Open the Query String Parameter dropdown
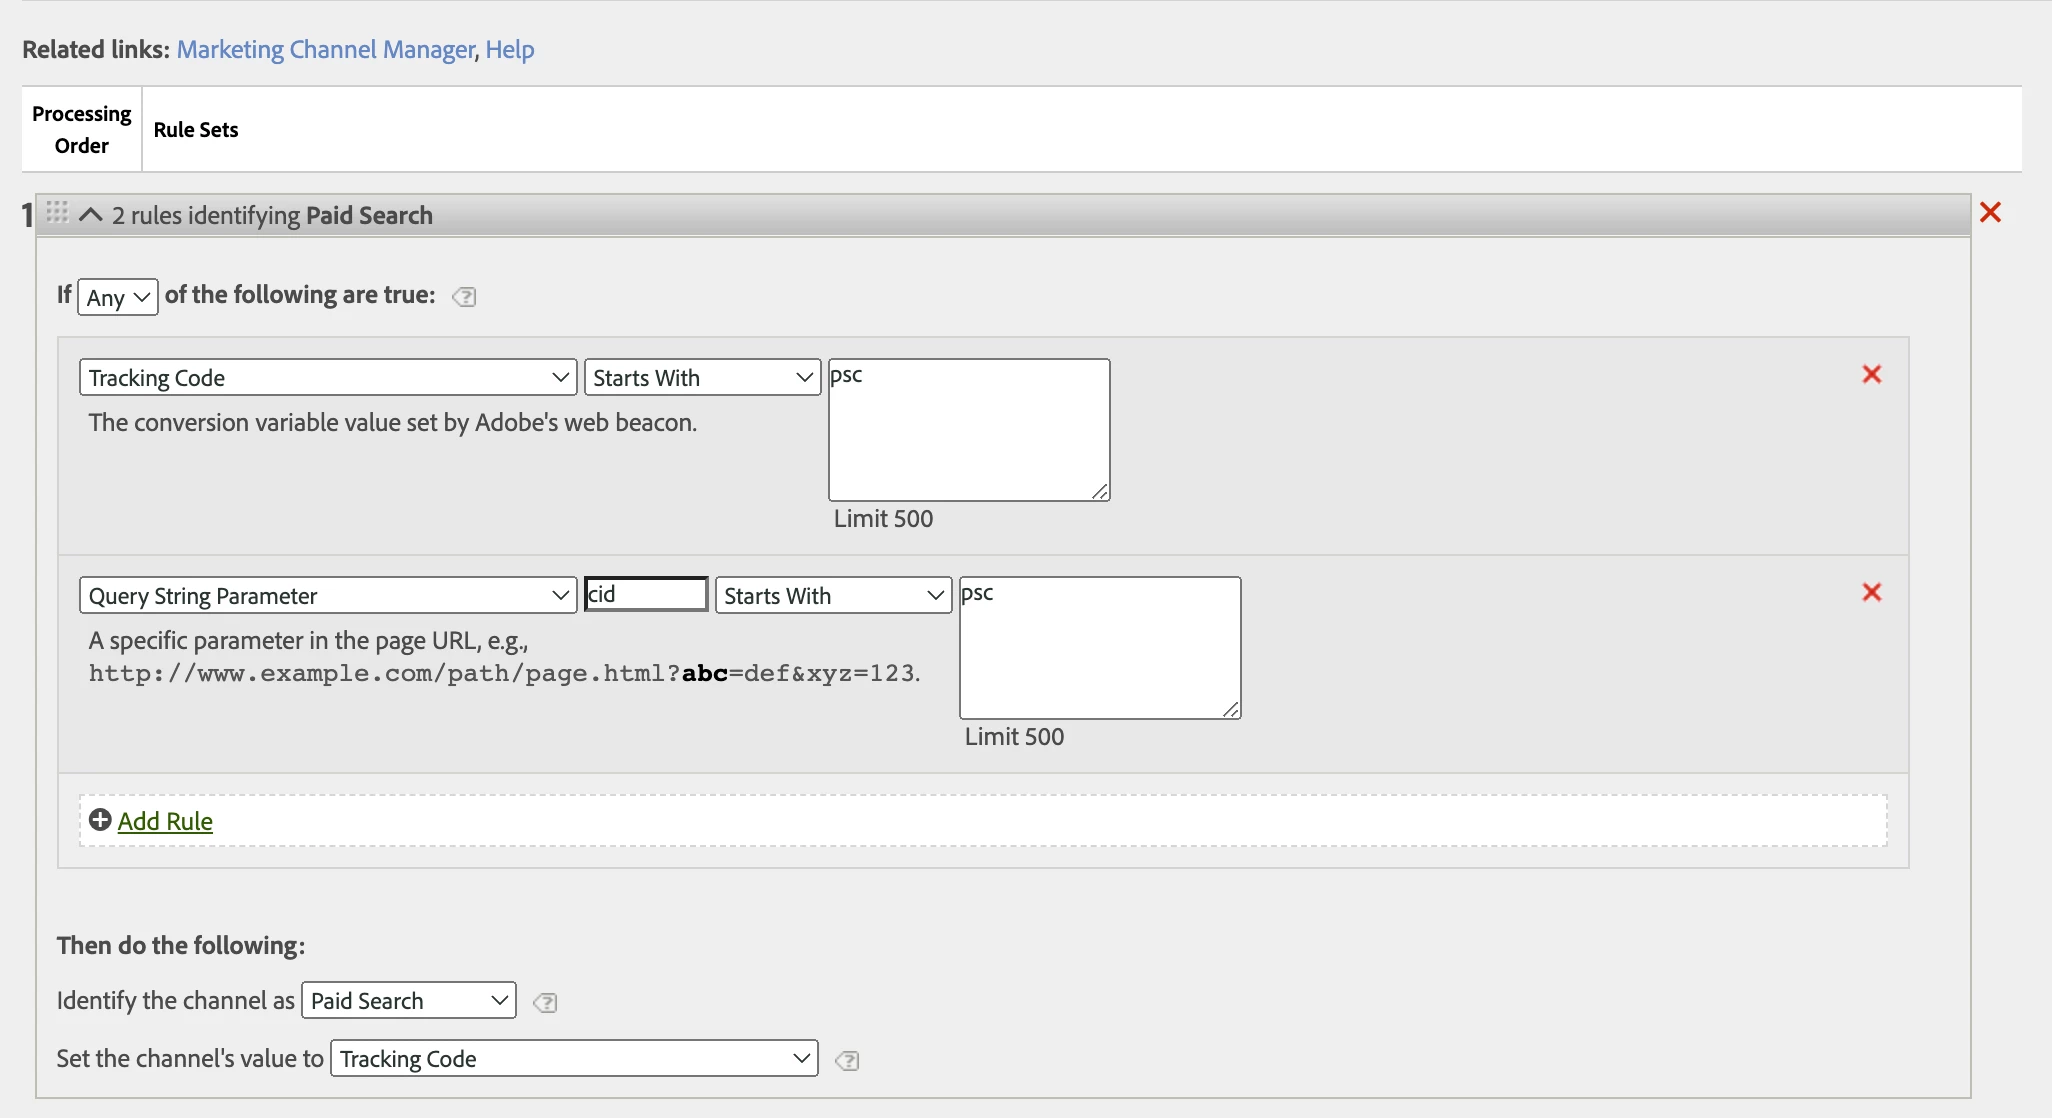This screenshot has height=1118, width=2052. point(328,595)
